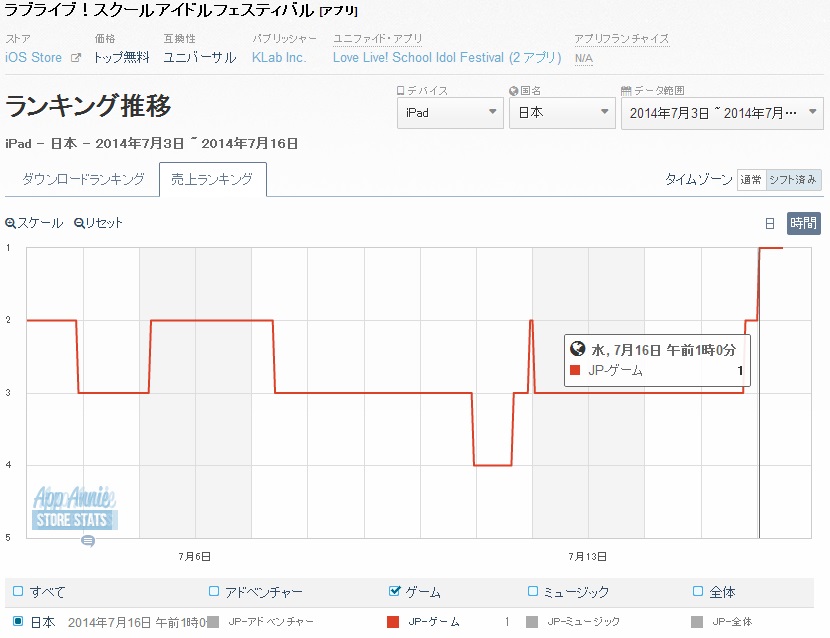This screenshot has height=638, width=830.
Task: Click the リセット zoom button
Action: (98, 223)
